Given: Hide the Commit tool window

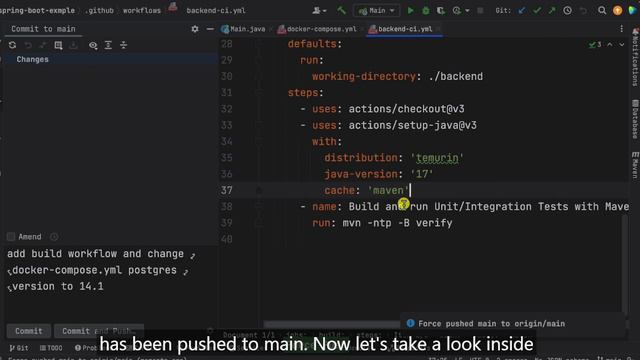Looking at the screenshot, I should pos(210,29).
